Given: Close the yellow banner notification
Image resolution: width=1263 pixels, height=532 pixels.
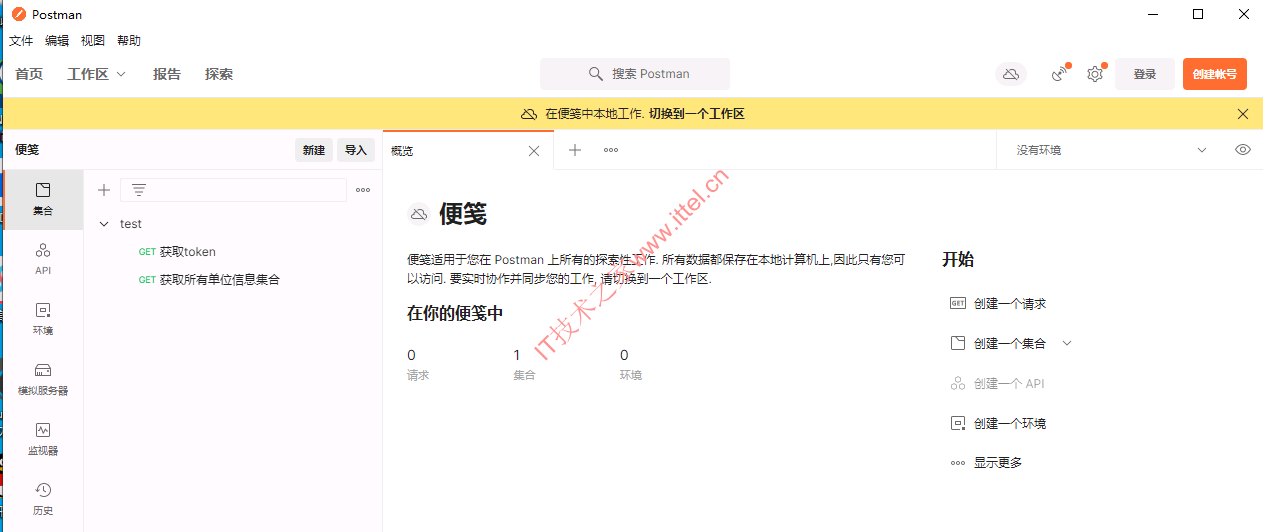Looking at the screenshot, I should click(1243, 114).
